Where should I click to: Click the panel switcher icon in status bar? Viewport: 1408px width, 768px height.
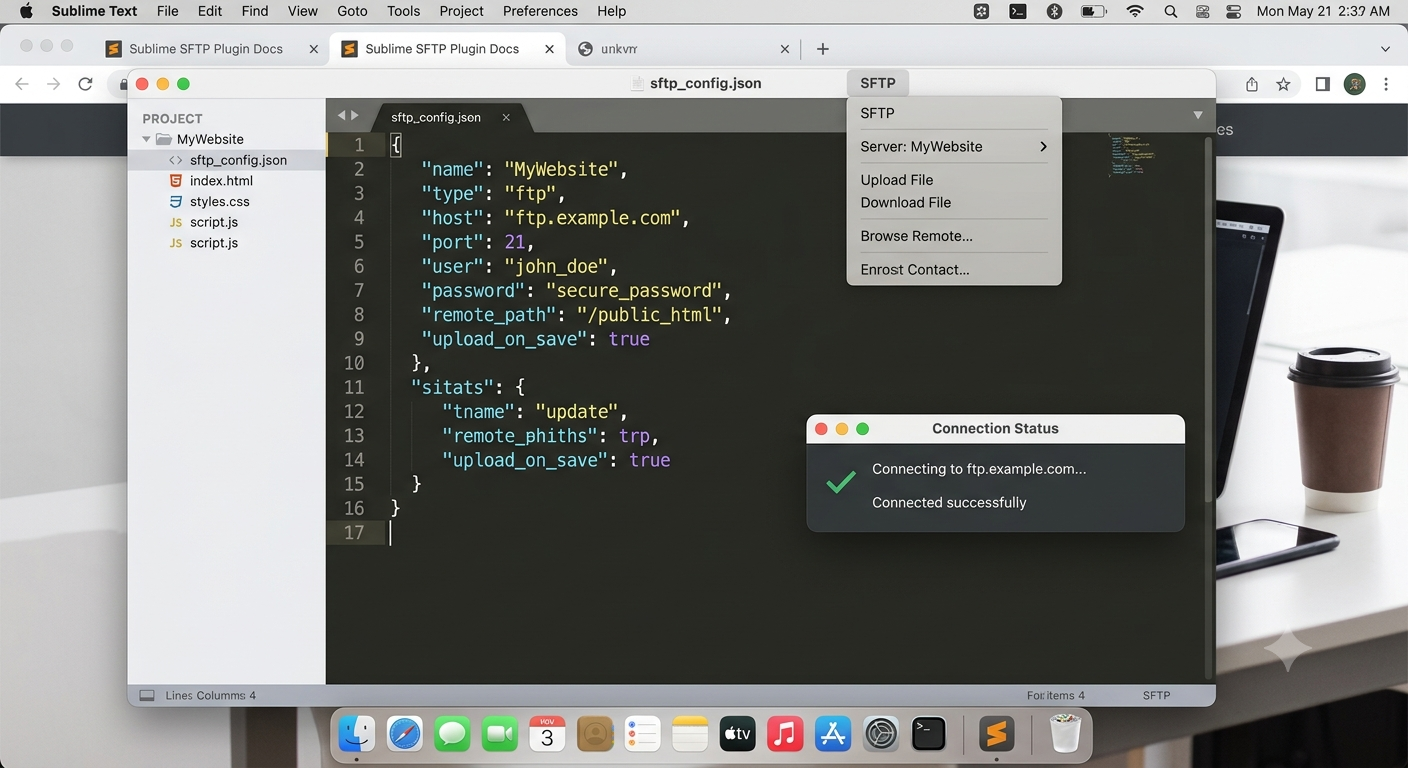[147, 695]
